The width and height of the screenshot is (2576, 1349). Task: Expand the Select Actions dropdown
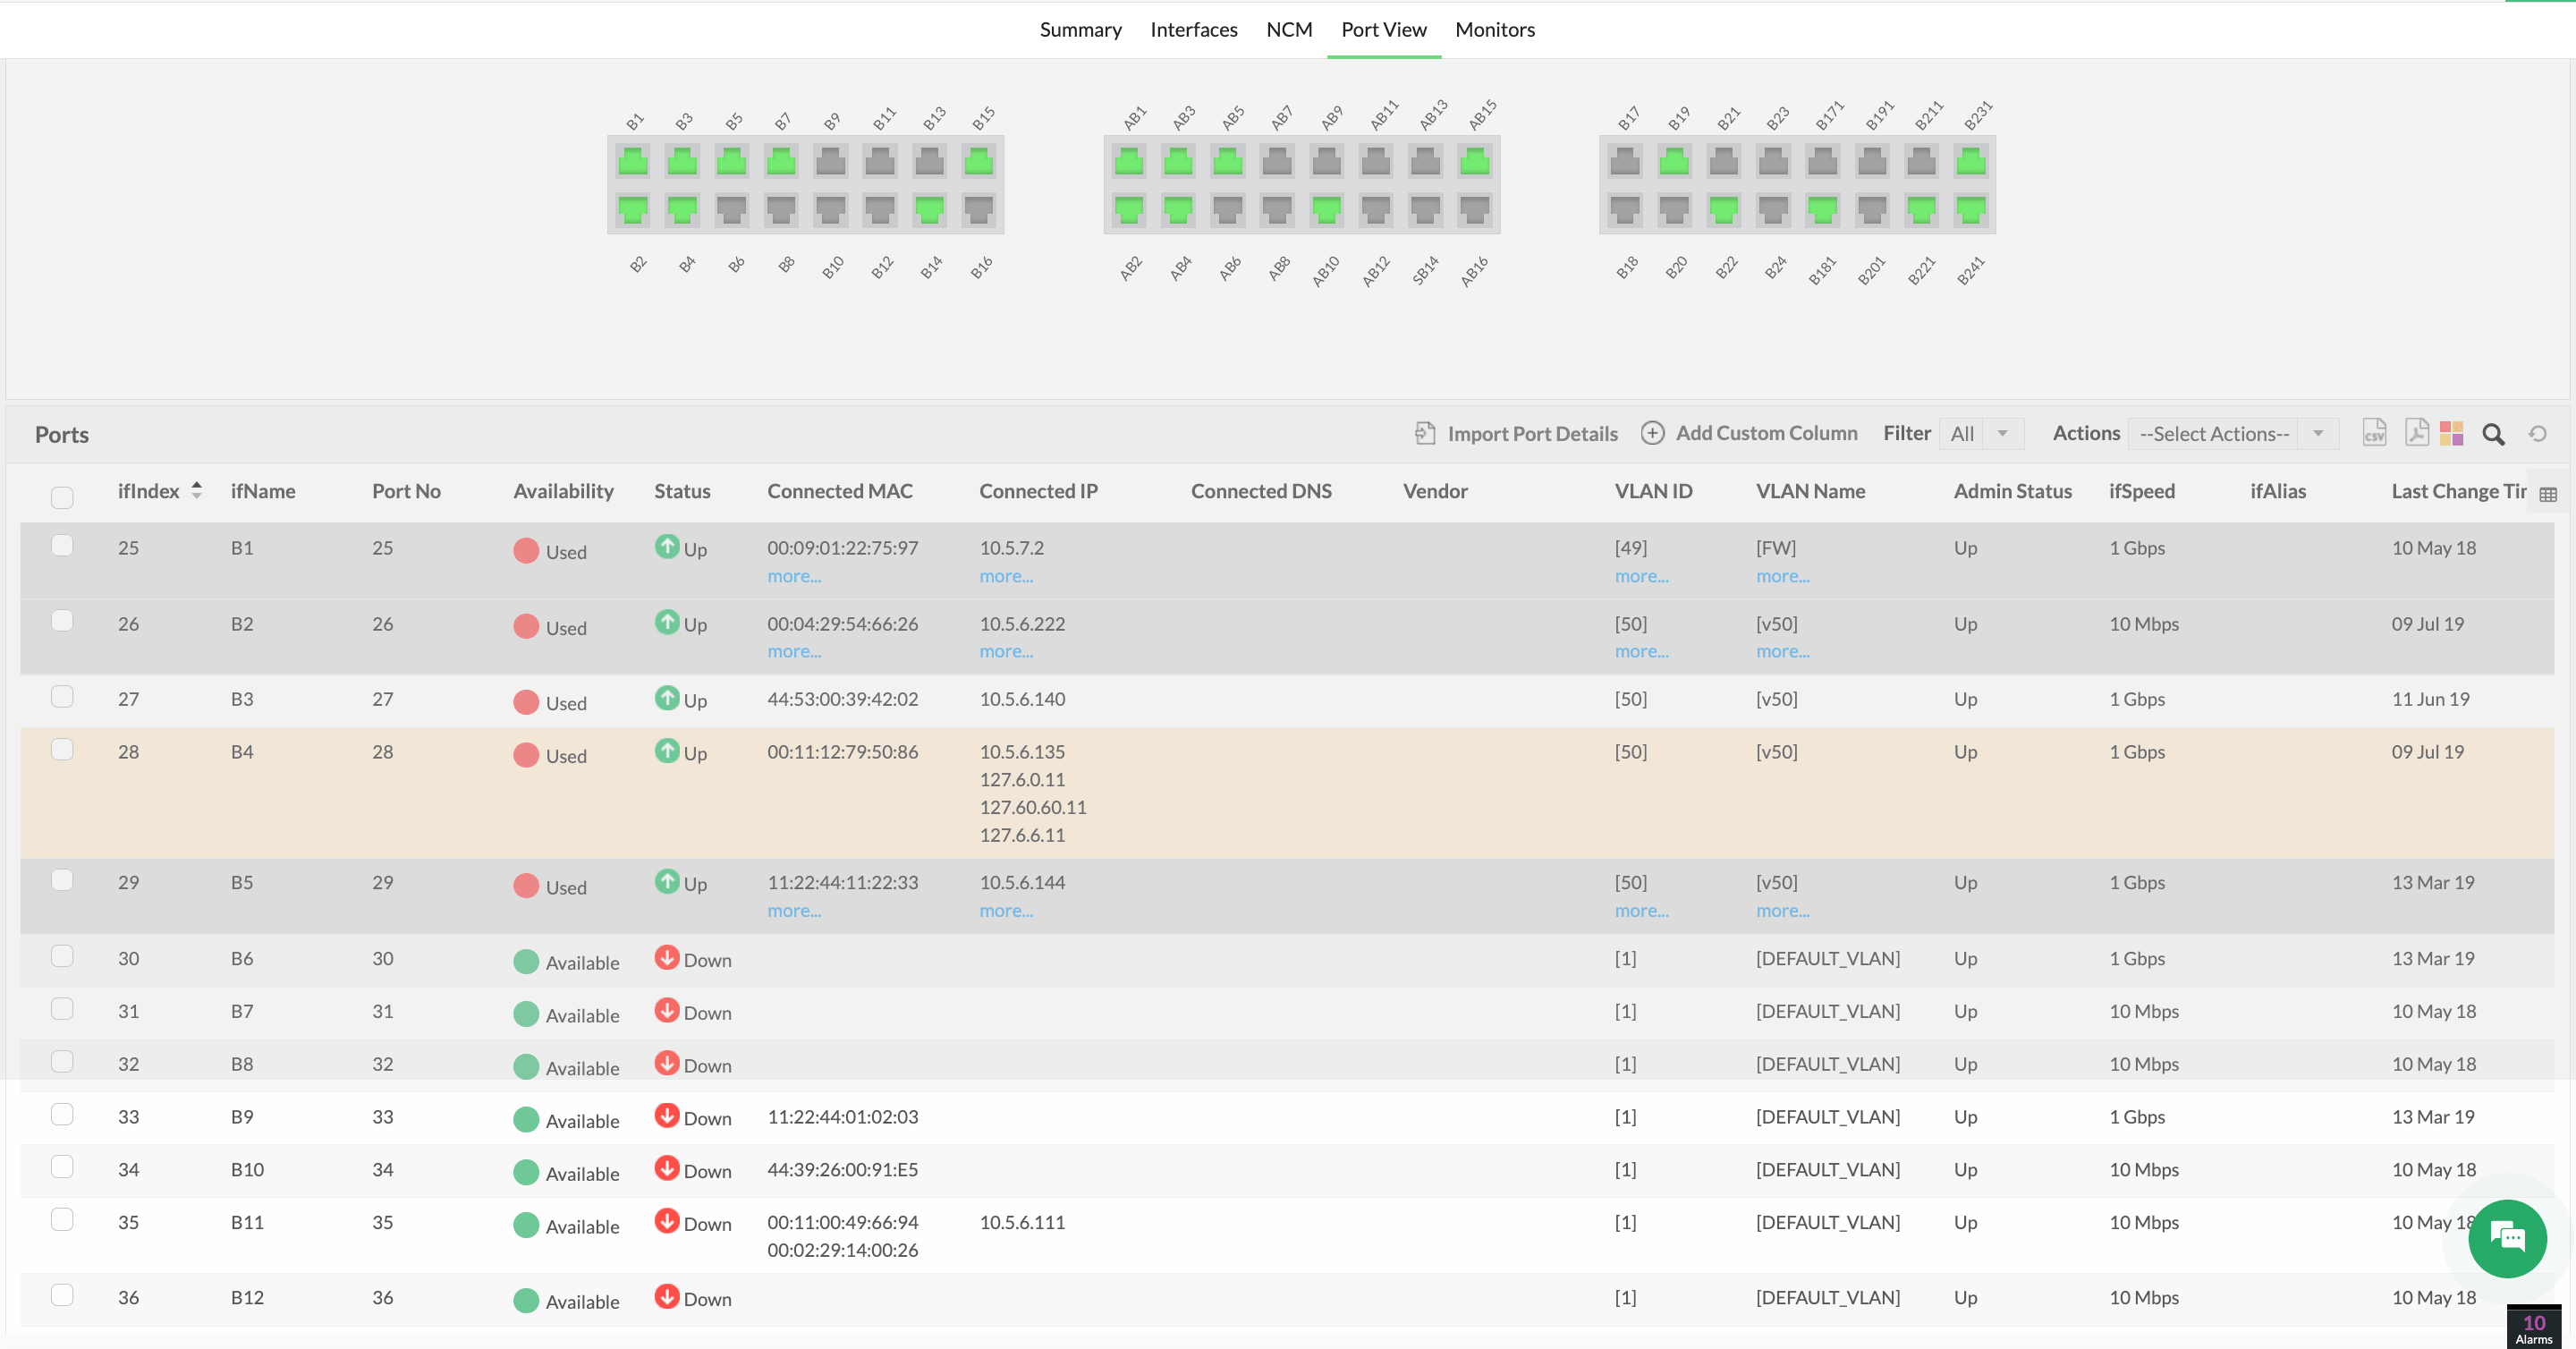click(x=2233, y=434)
